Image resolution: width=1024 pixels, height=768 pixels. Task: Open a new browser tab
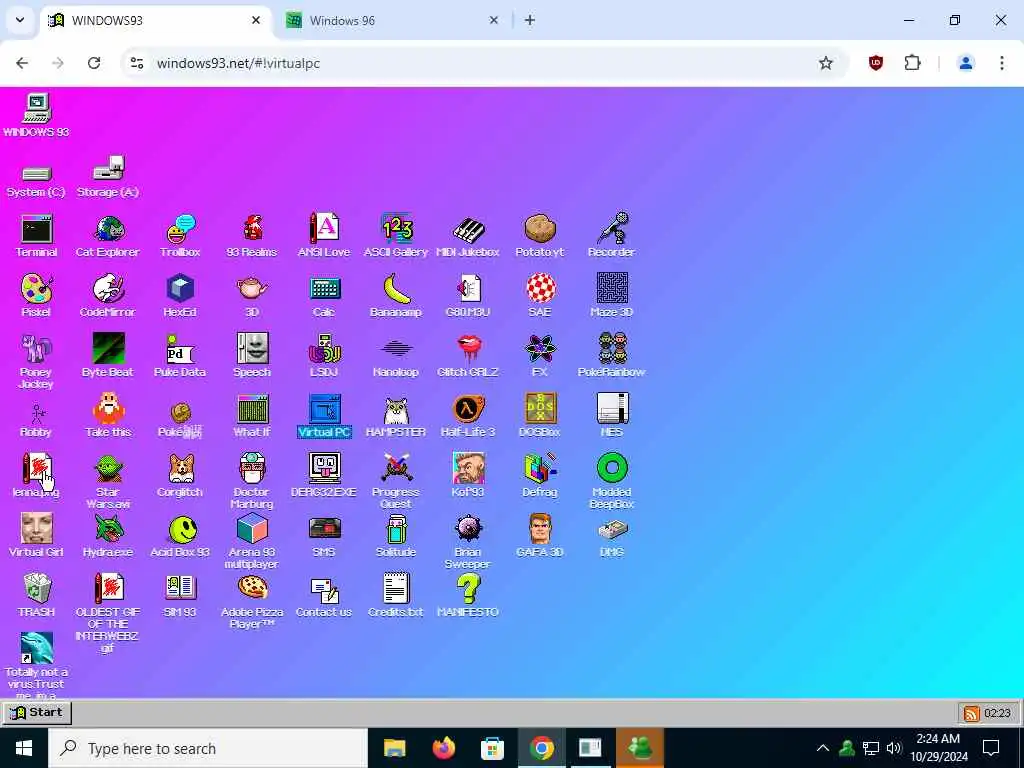coord(530,20)
